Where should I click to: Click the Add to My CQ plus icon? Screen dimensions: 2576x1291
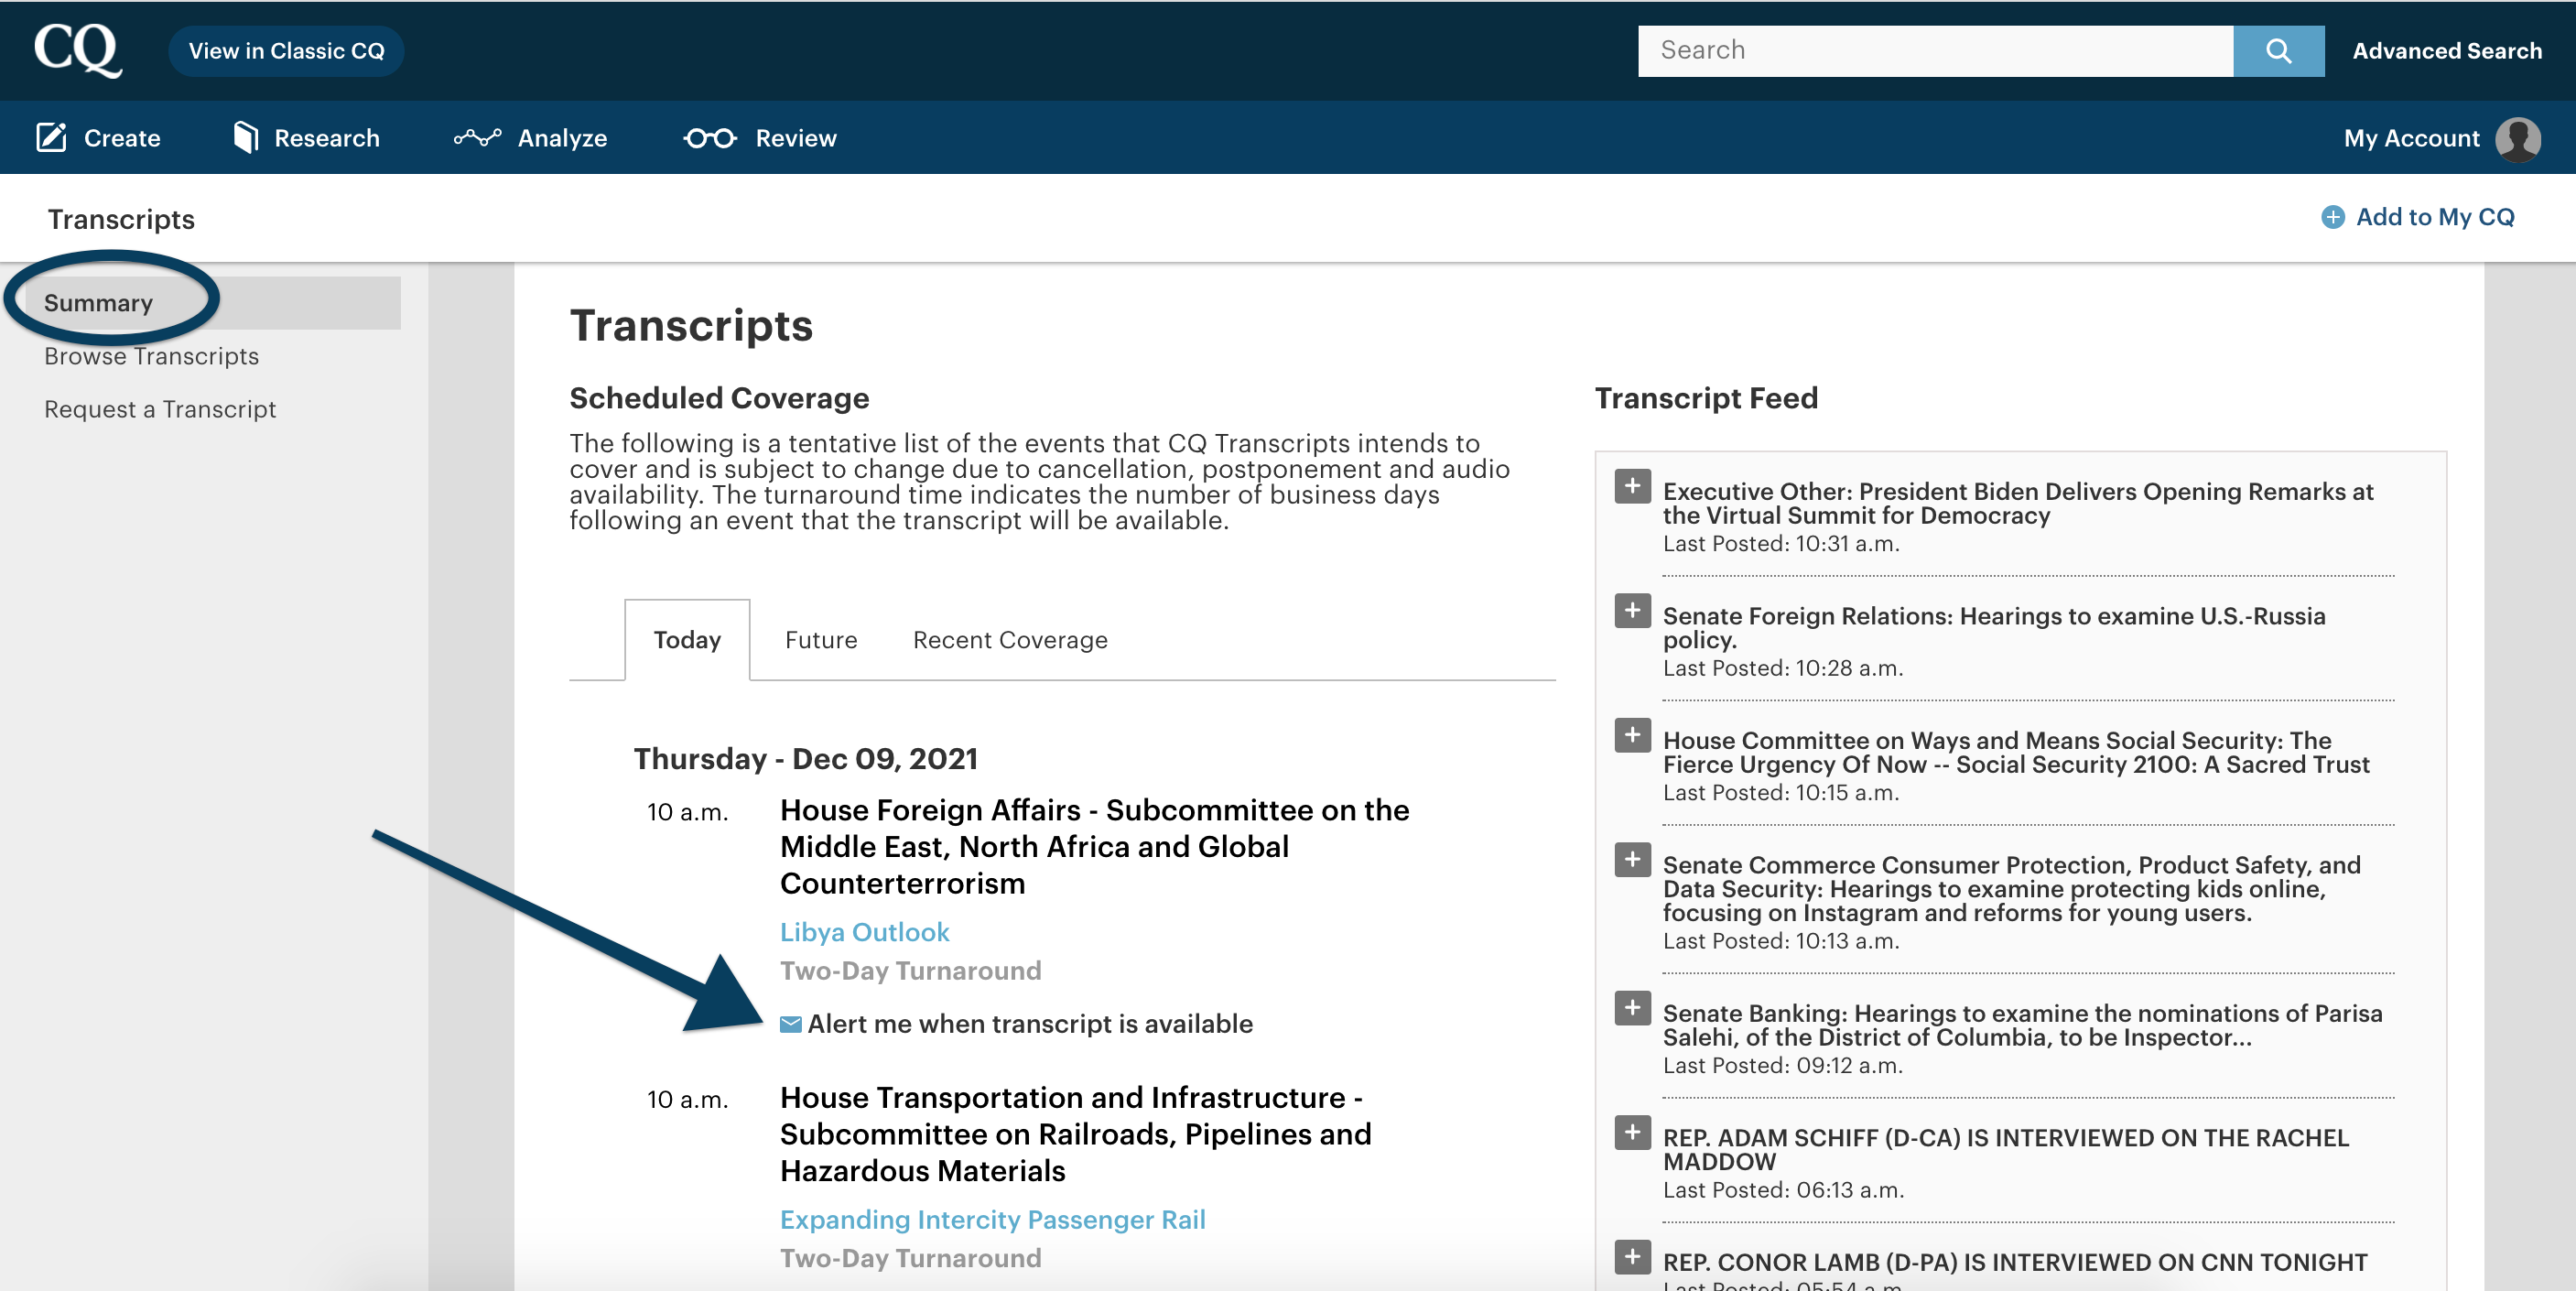(2332, 217)
